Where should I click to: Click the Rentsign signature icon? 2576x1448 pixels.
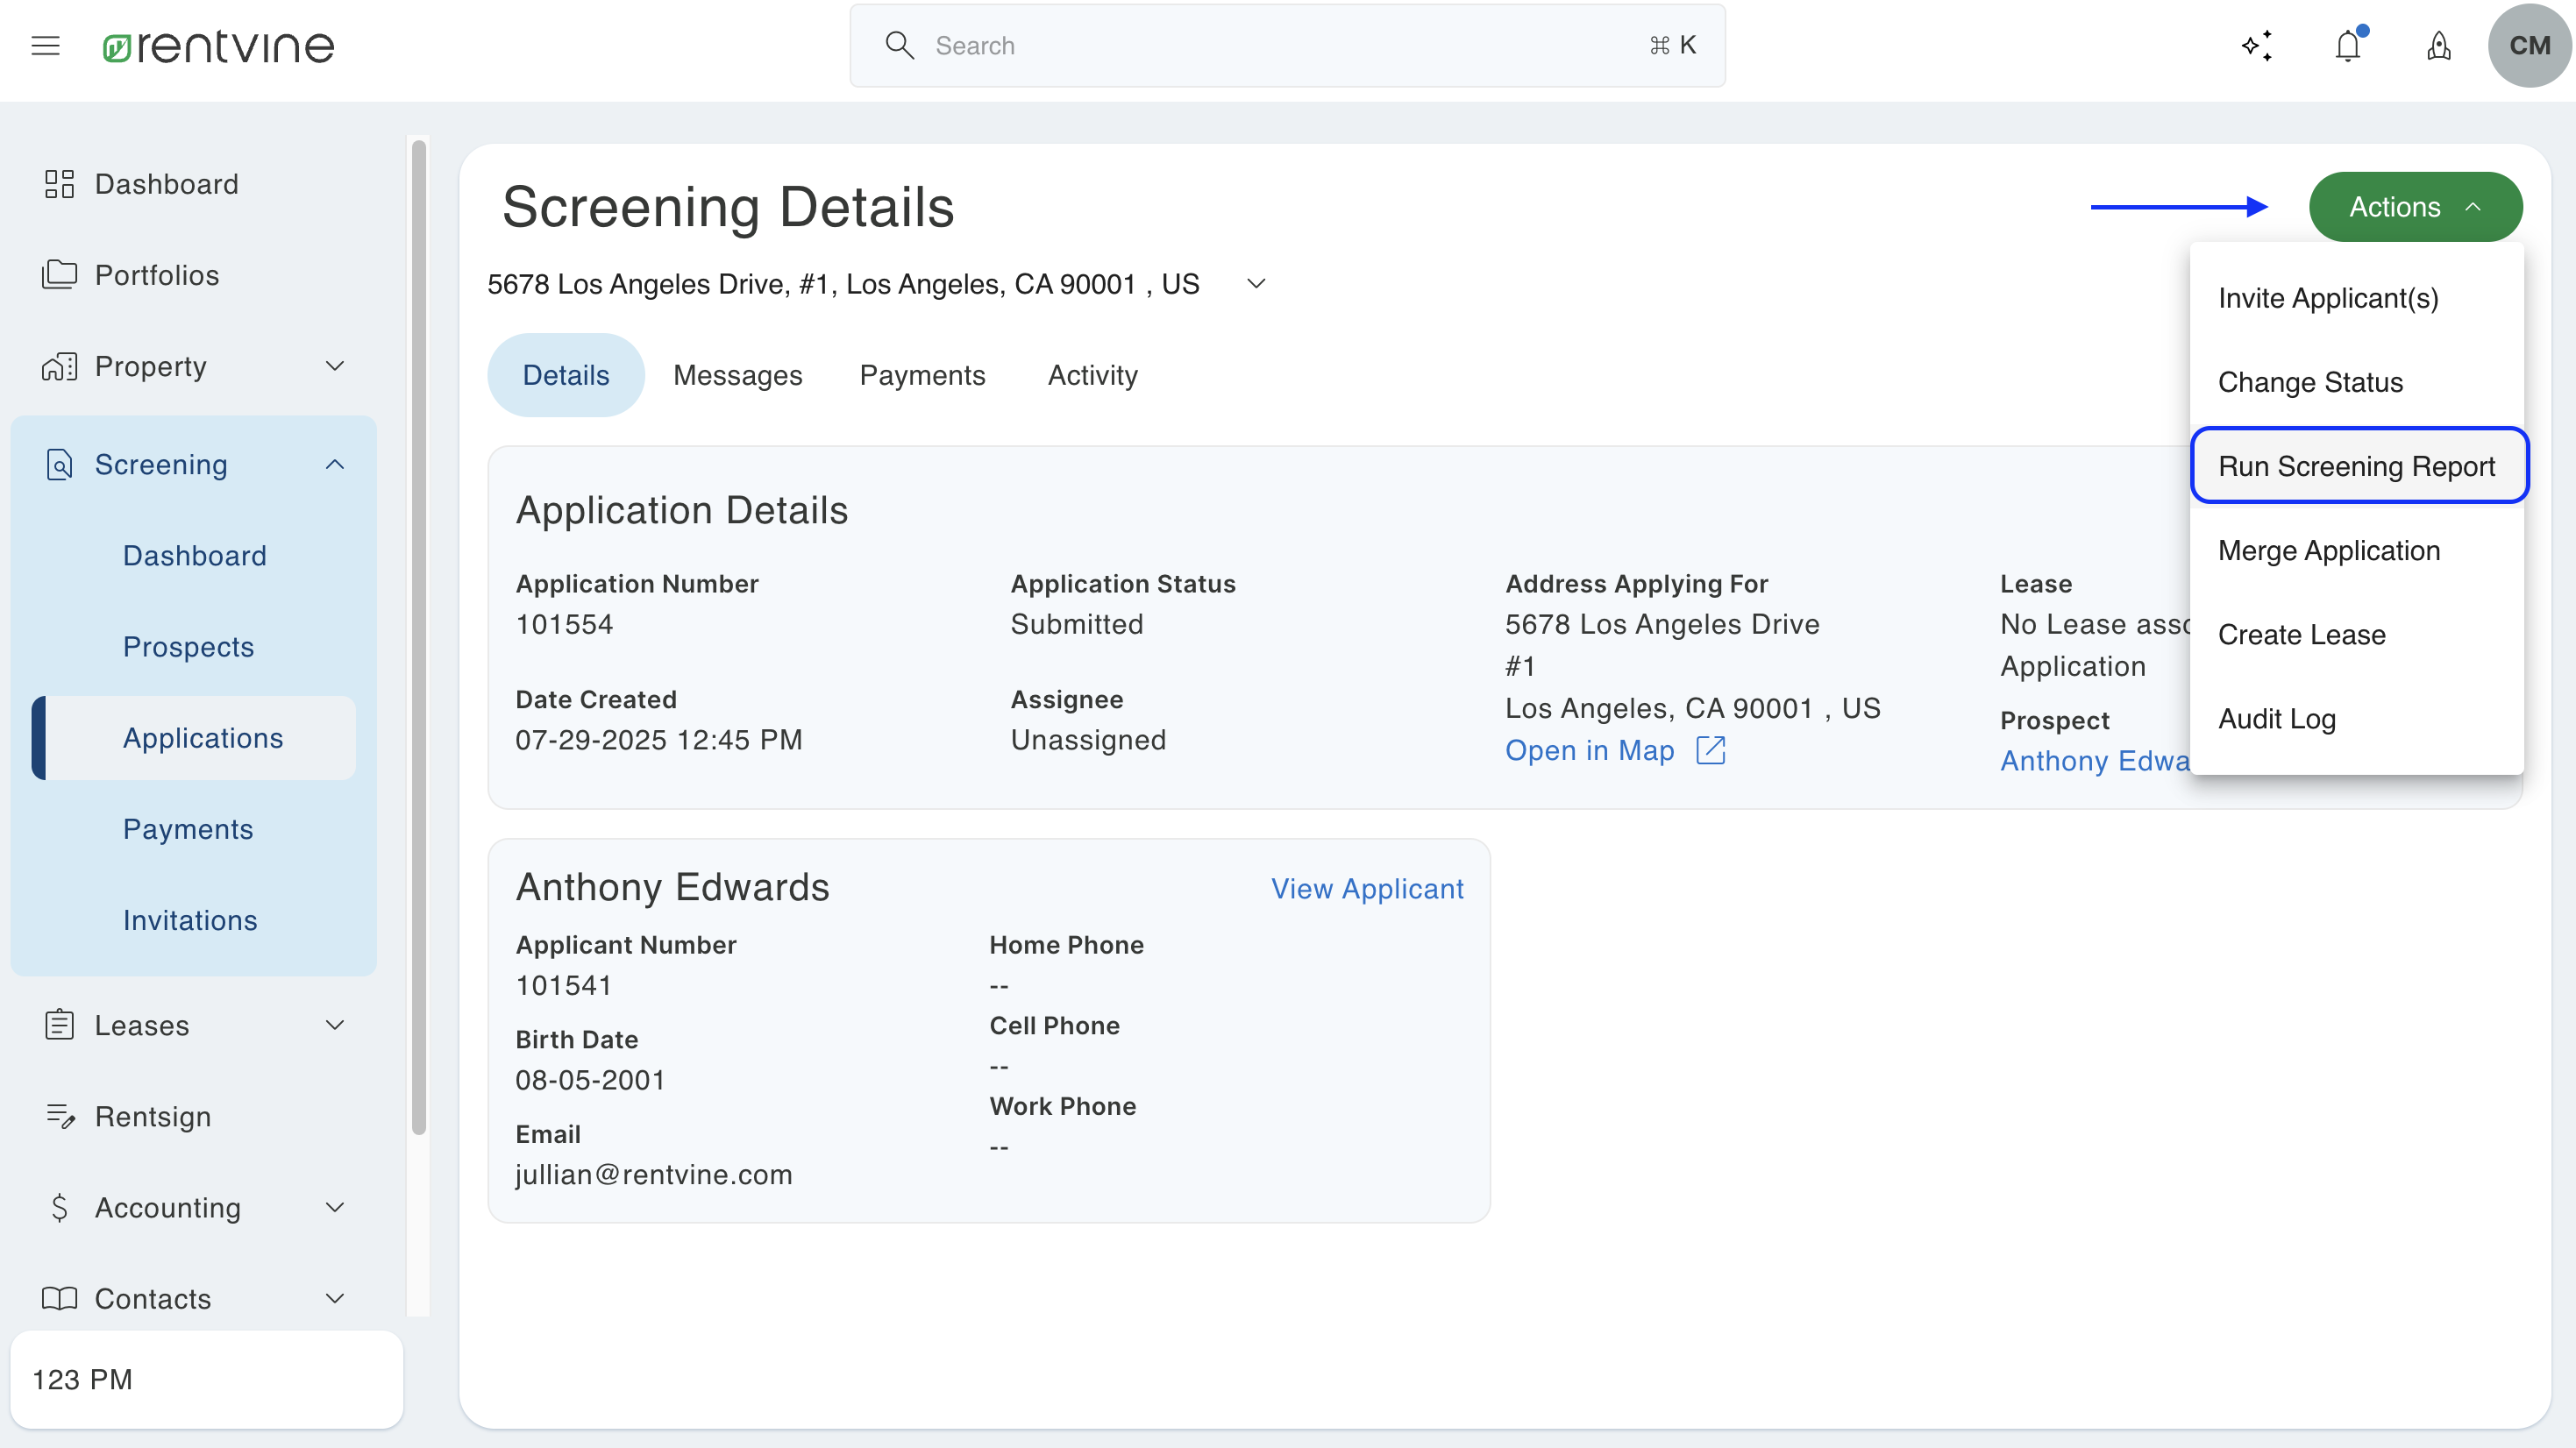click(61, 1116)
